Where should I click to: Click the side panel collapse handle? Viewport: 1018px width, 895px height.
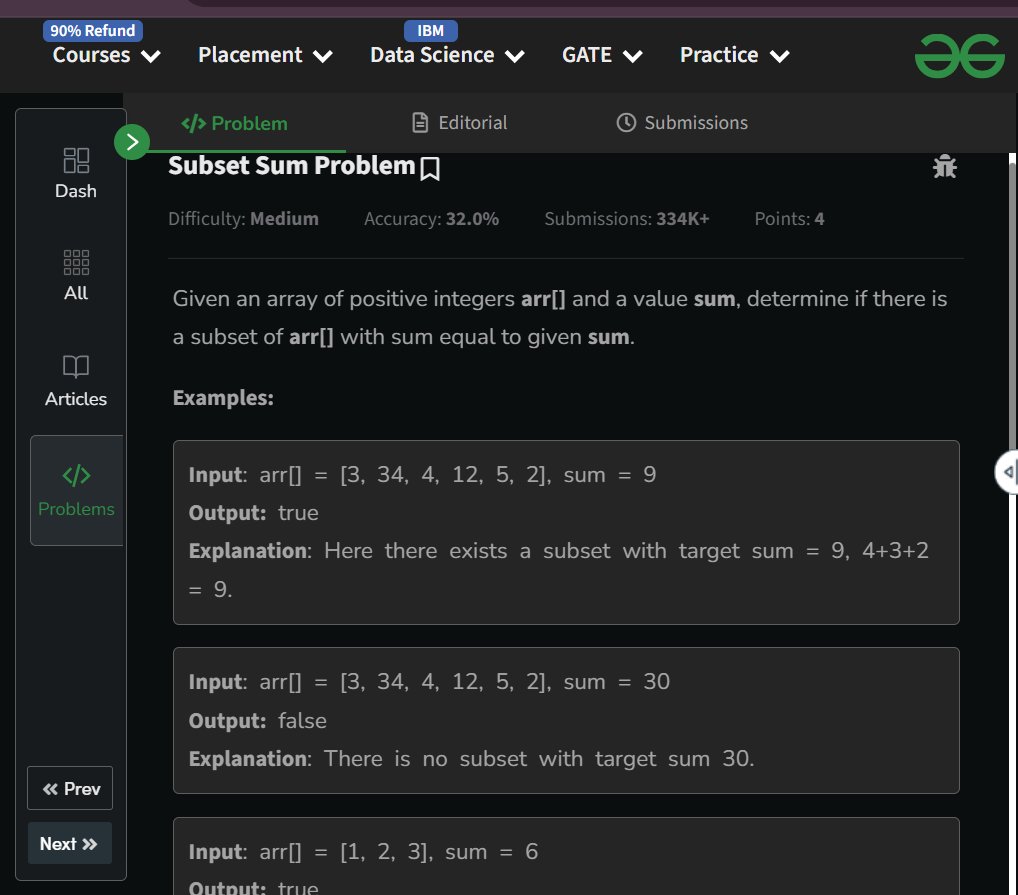click(1007, 472)
